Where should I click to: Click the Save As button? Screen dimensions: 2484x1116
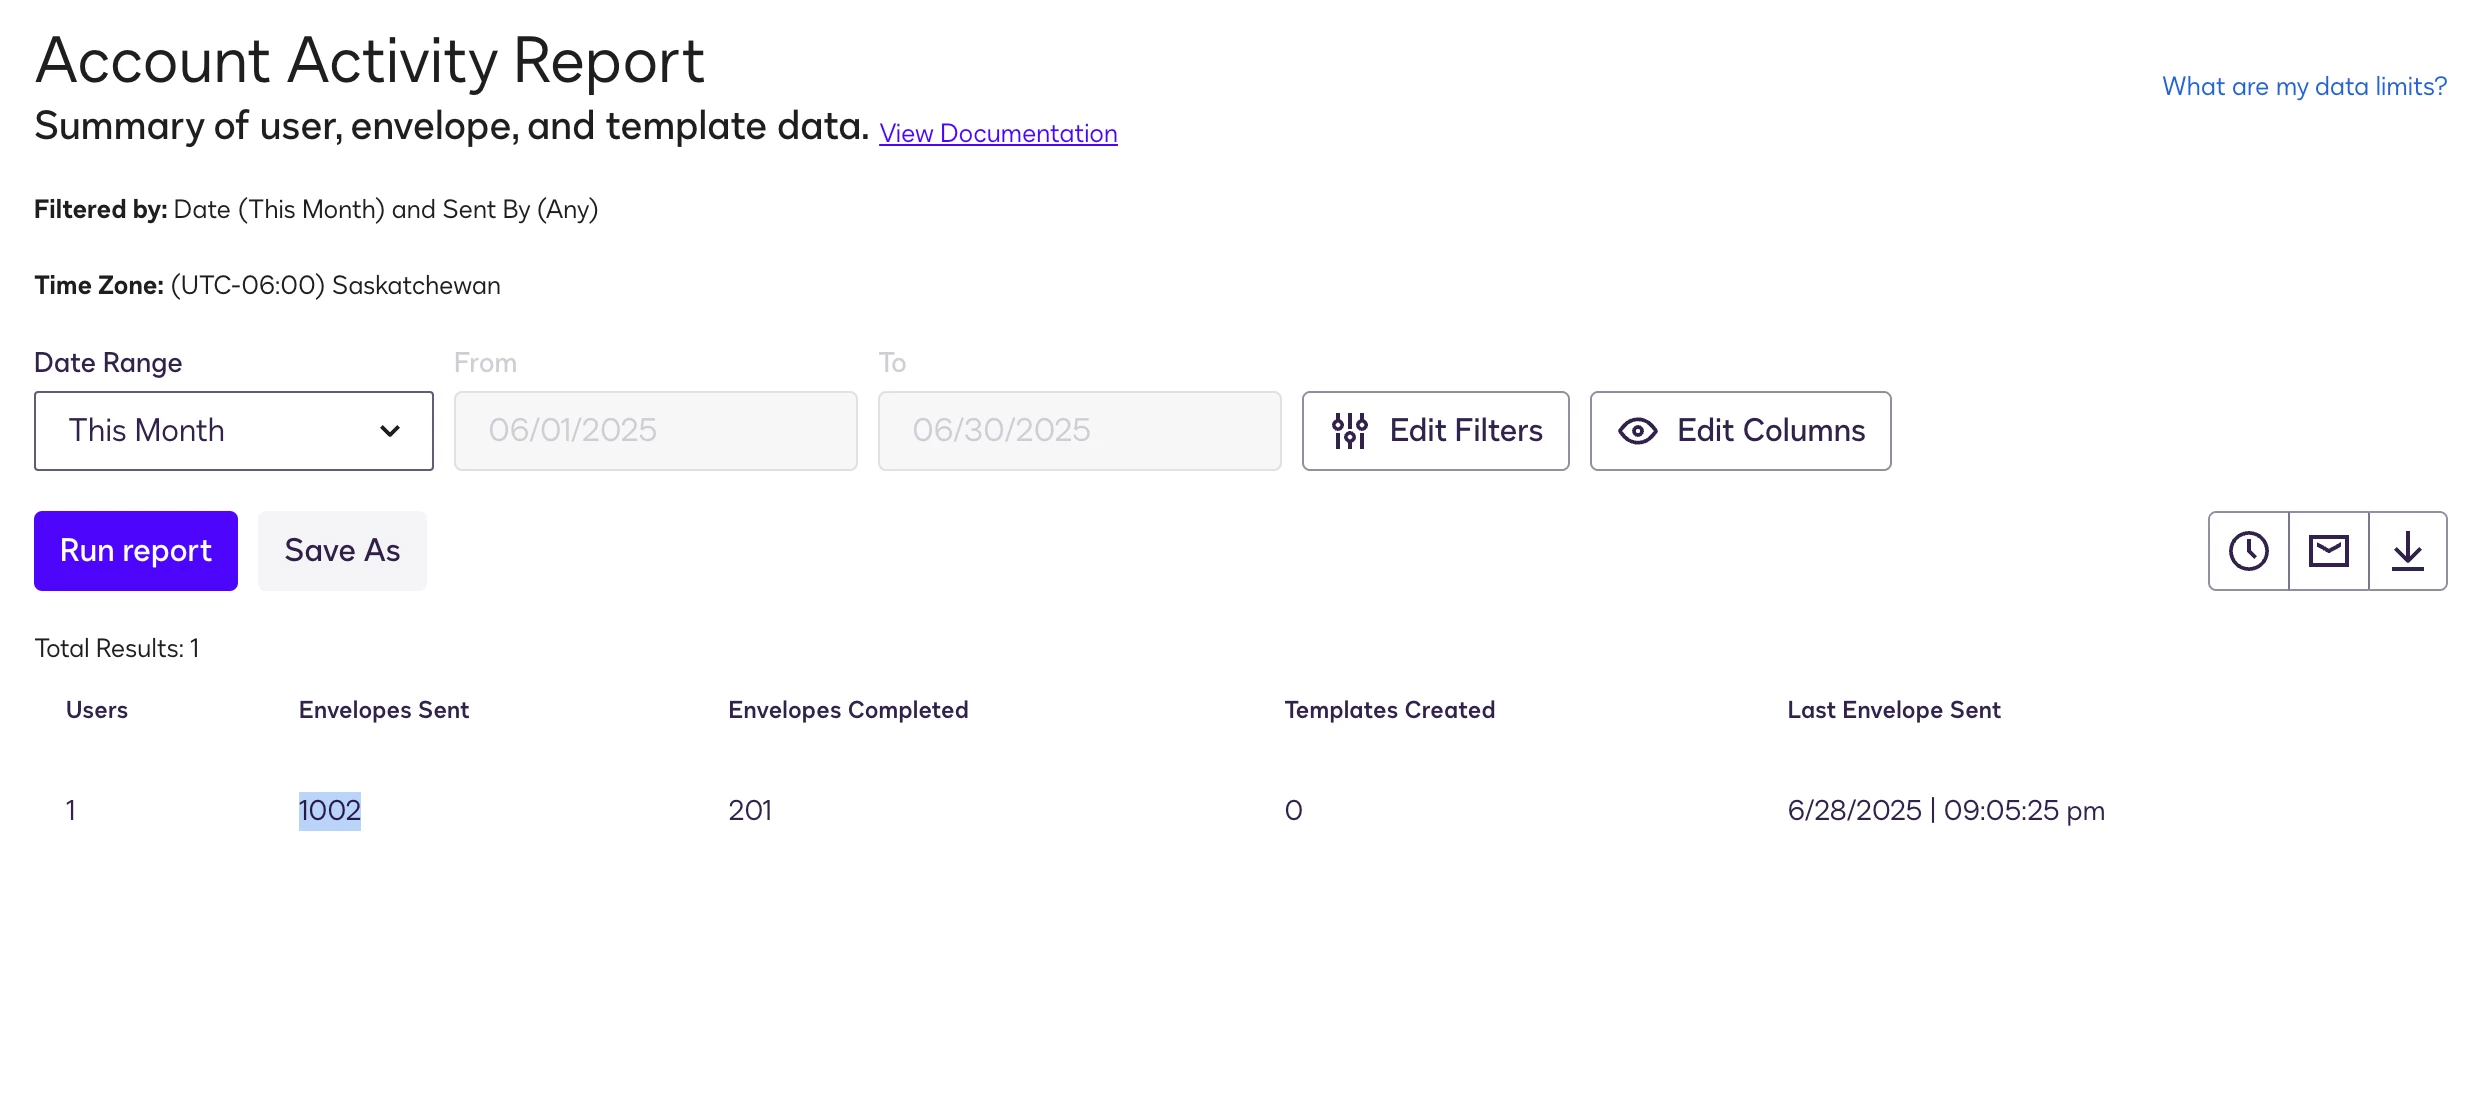(342, 551)
